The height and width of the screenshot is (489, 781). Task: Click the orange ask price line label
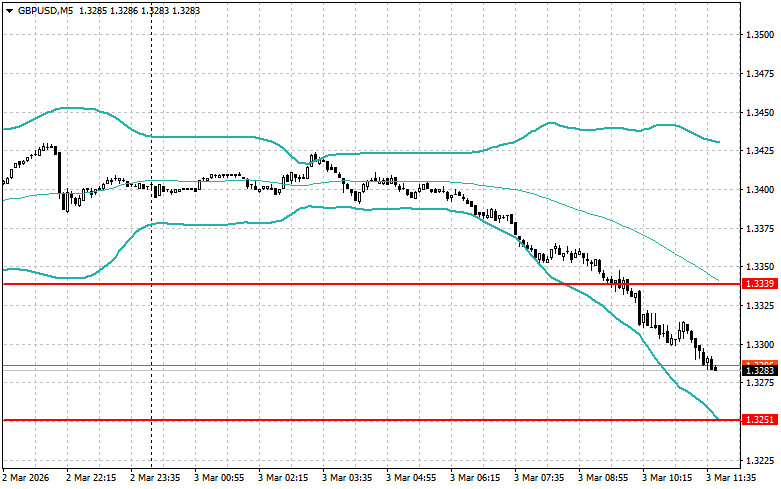[760, 364]
